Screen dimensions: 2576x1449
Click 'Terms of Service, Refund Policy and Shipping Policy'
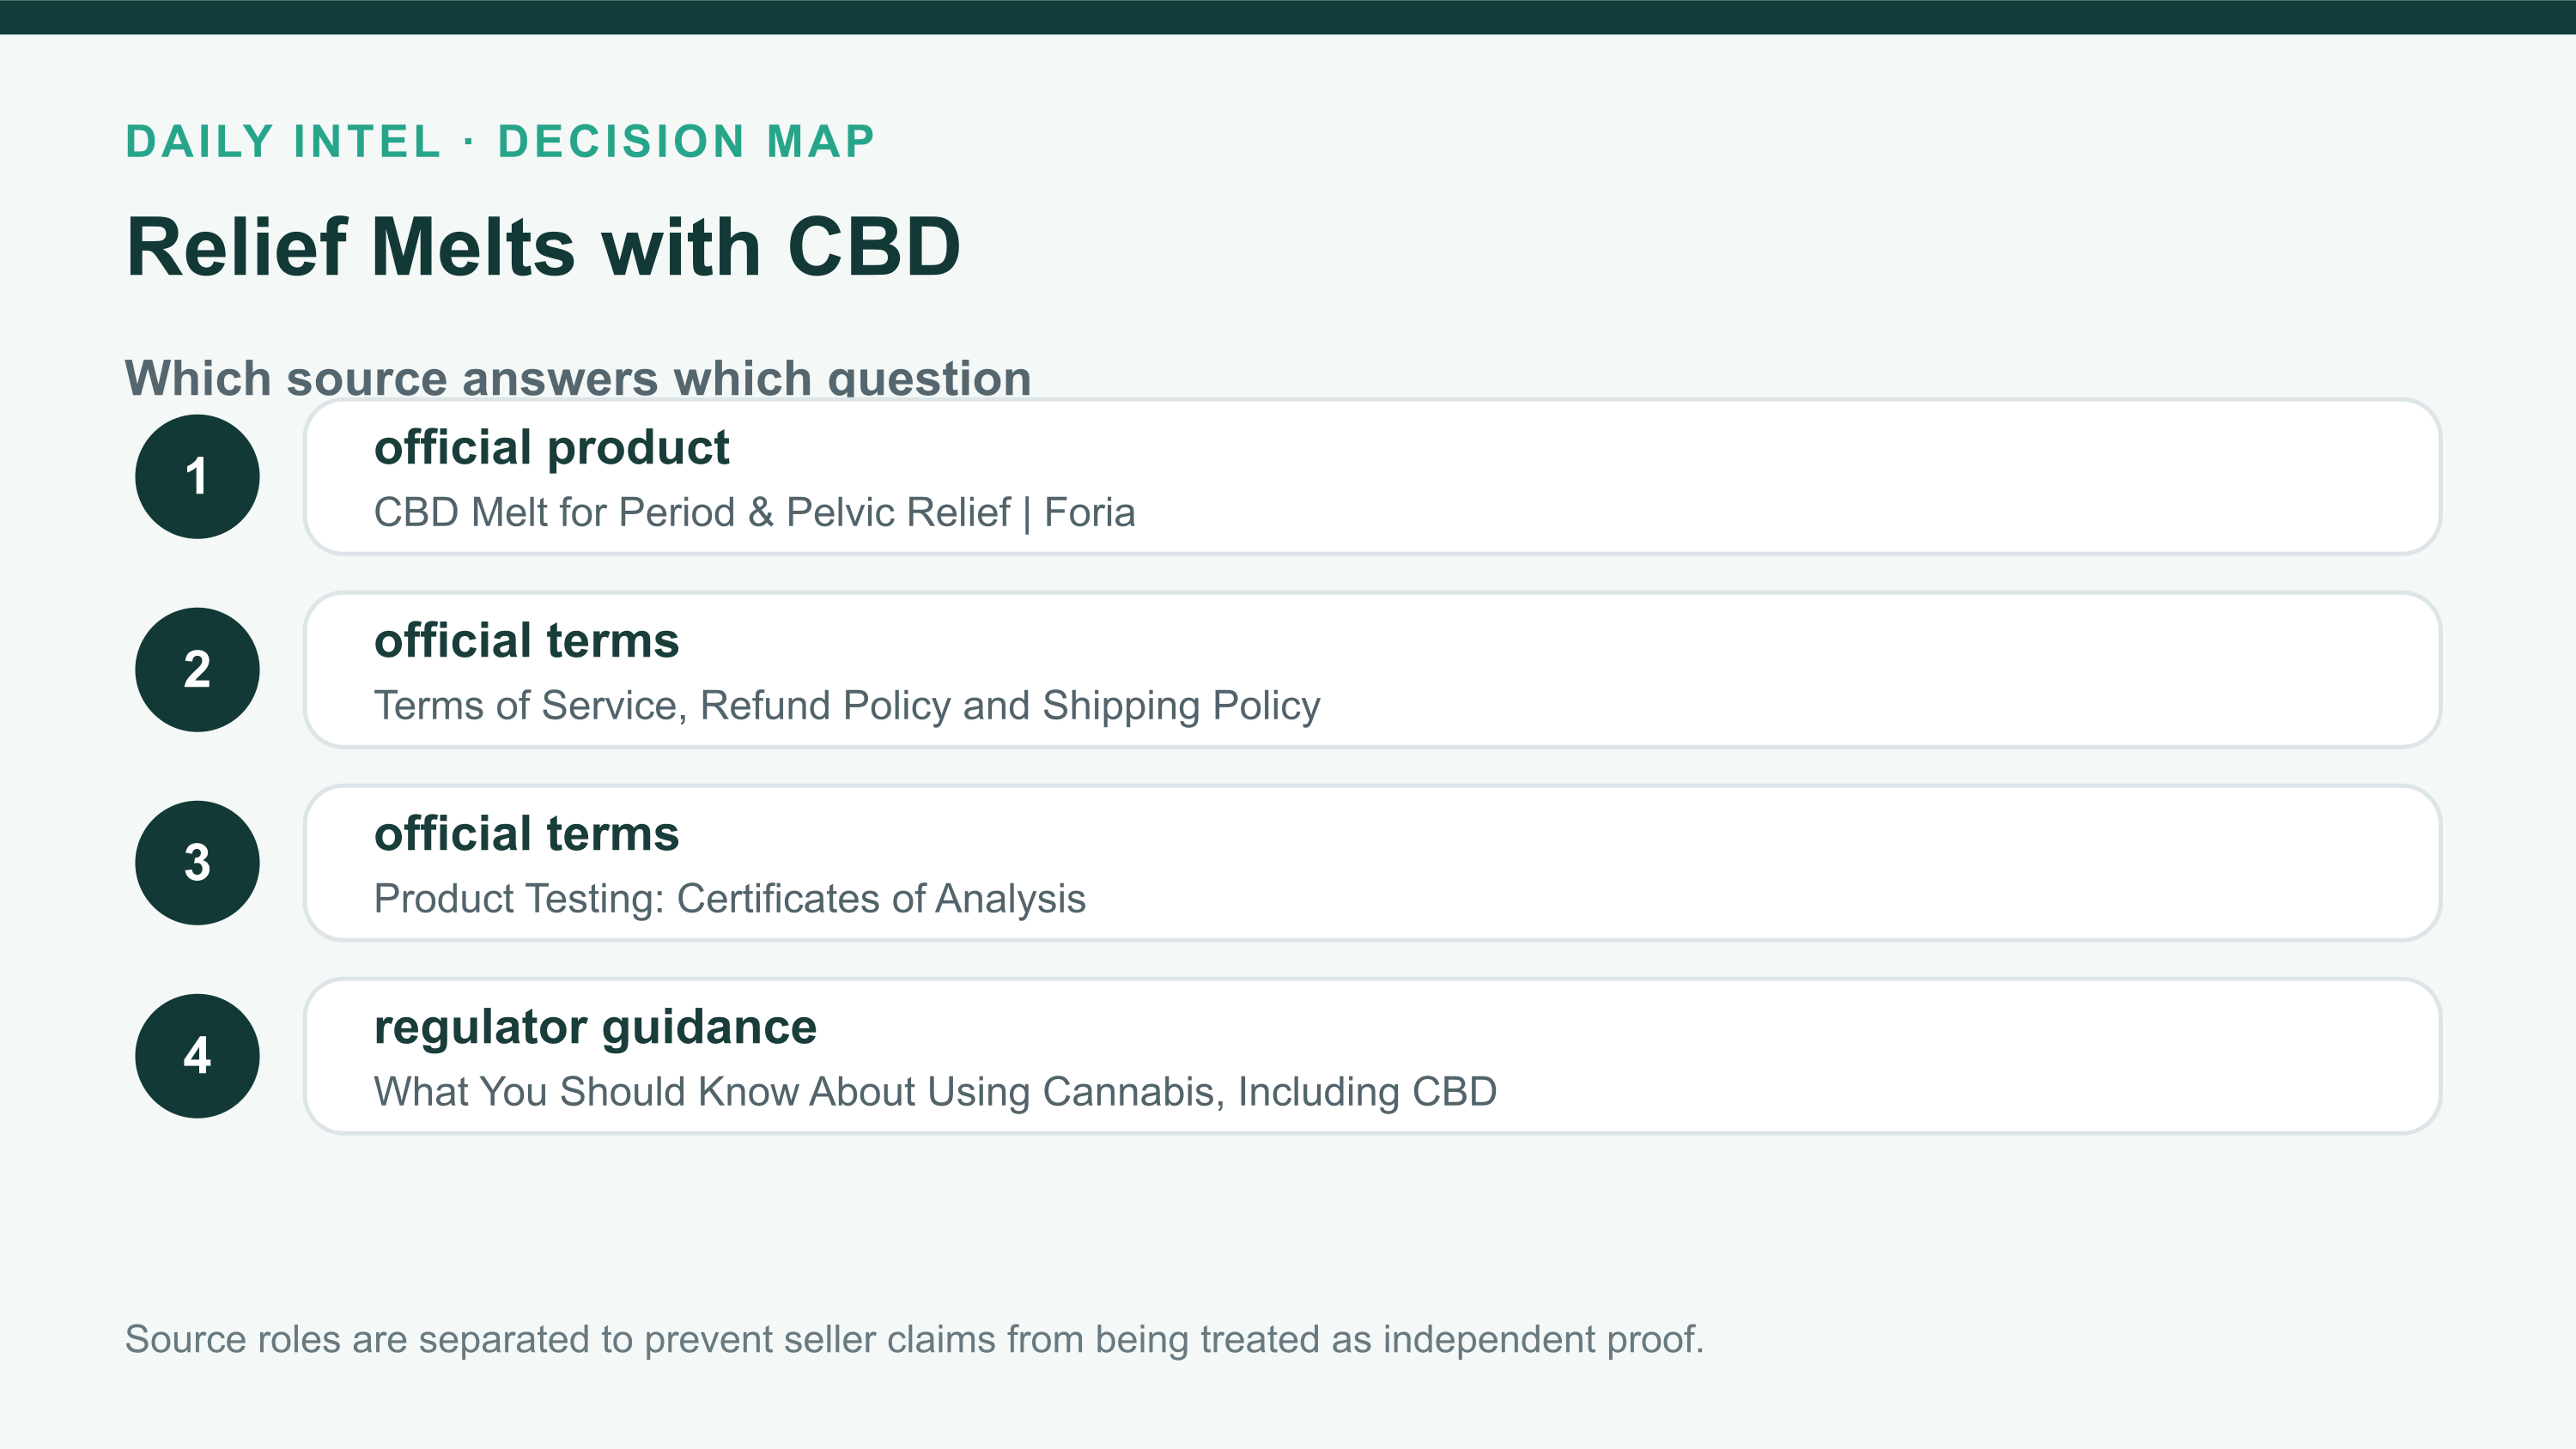pyautogui.click(x=847, y=706)
